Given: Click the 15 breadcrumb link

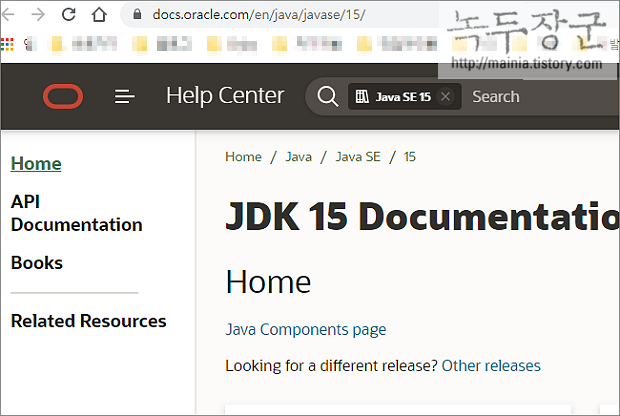Looking at the screenshot, I should coord(410,157).
